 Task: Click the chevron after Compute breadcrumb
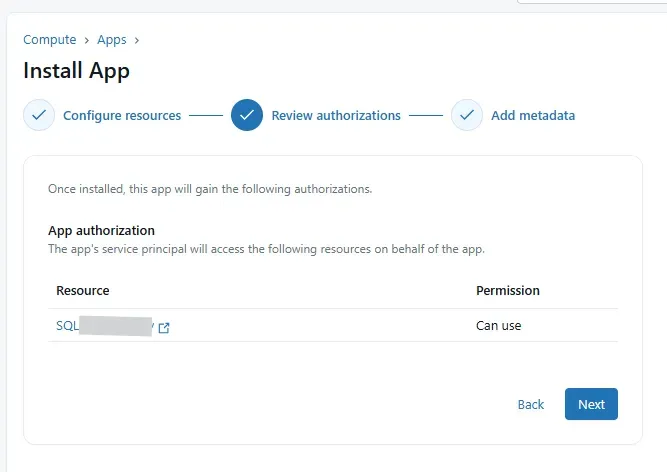(87, 40)
